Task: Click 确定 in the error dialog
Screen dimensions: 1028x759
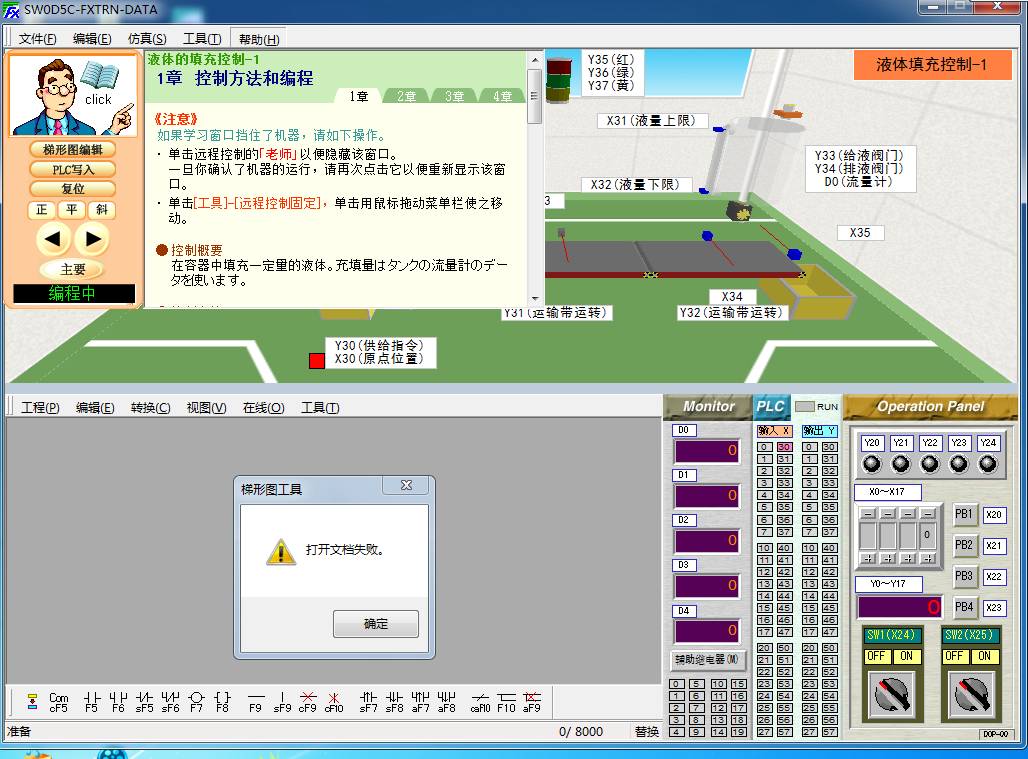Action: (375, 624)
